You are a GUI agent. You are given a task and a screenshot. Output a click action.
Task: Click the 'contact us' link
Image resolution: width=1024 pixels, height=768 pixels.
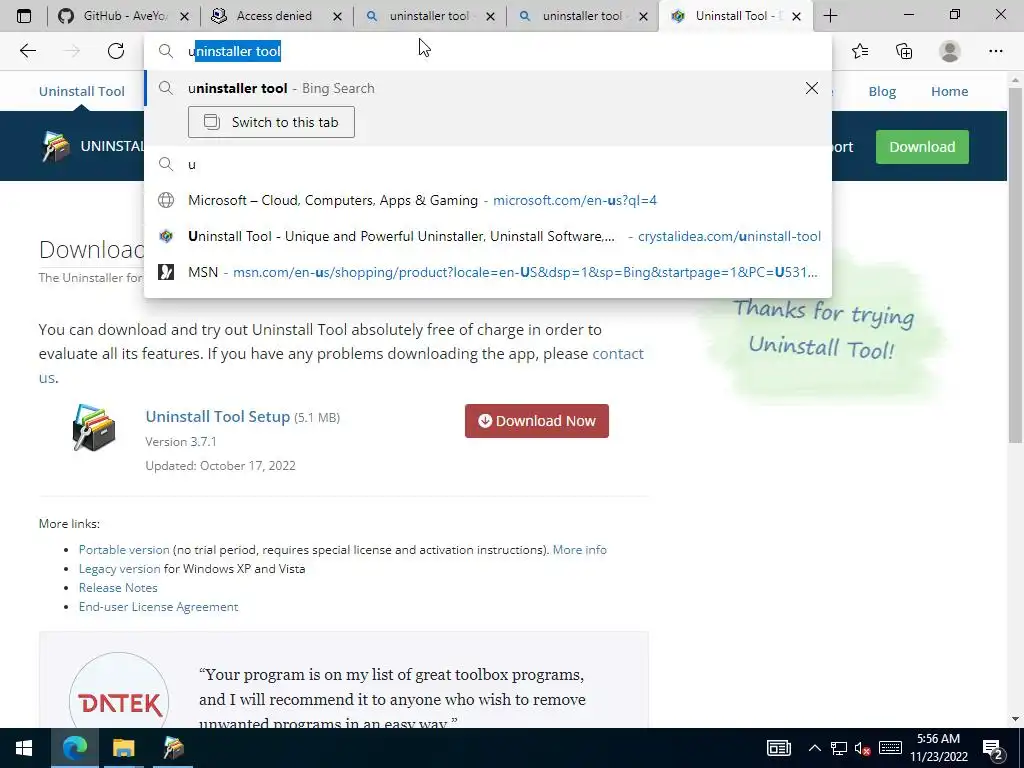(618, 353)
